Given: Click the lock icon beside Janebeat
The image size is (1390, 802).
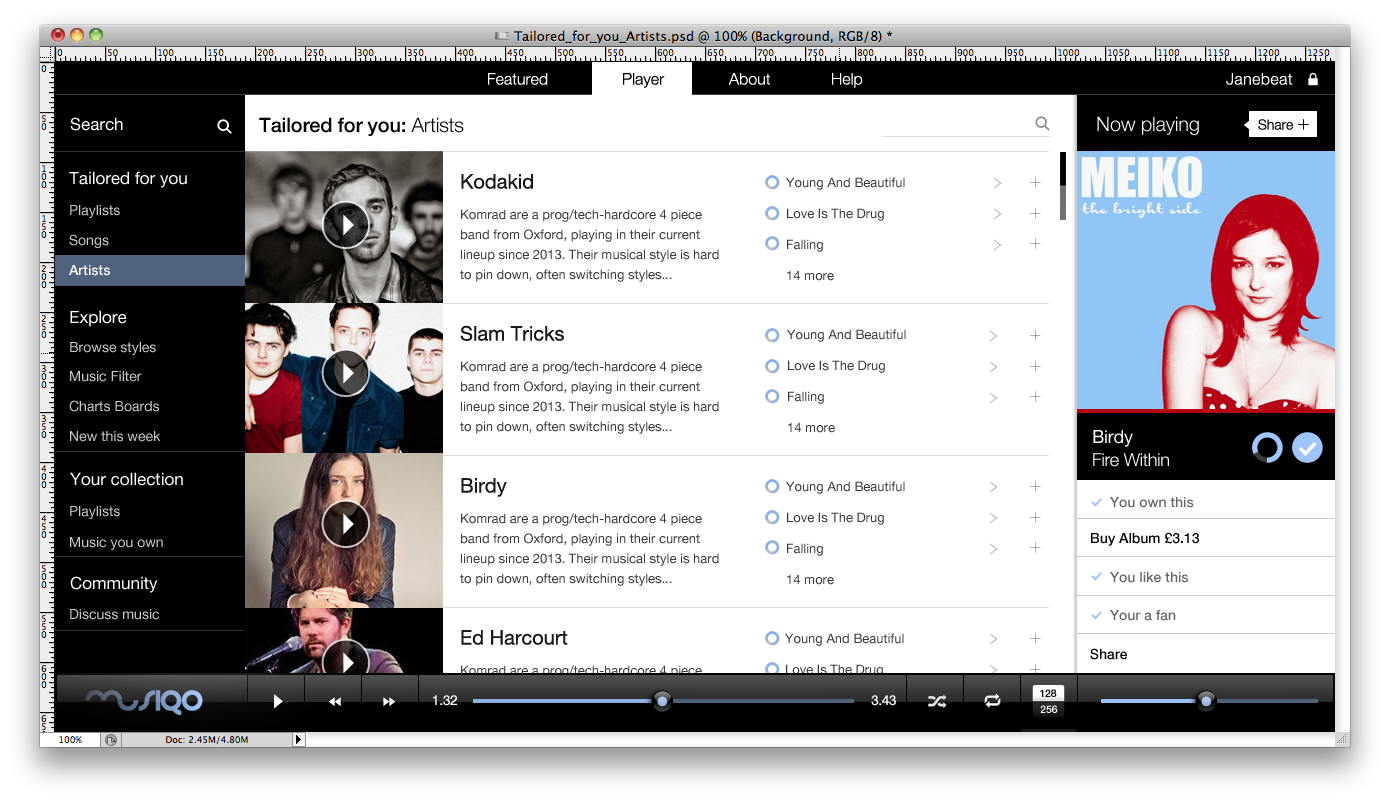Looking at the screenshot, I should 1313,79.
